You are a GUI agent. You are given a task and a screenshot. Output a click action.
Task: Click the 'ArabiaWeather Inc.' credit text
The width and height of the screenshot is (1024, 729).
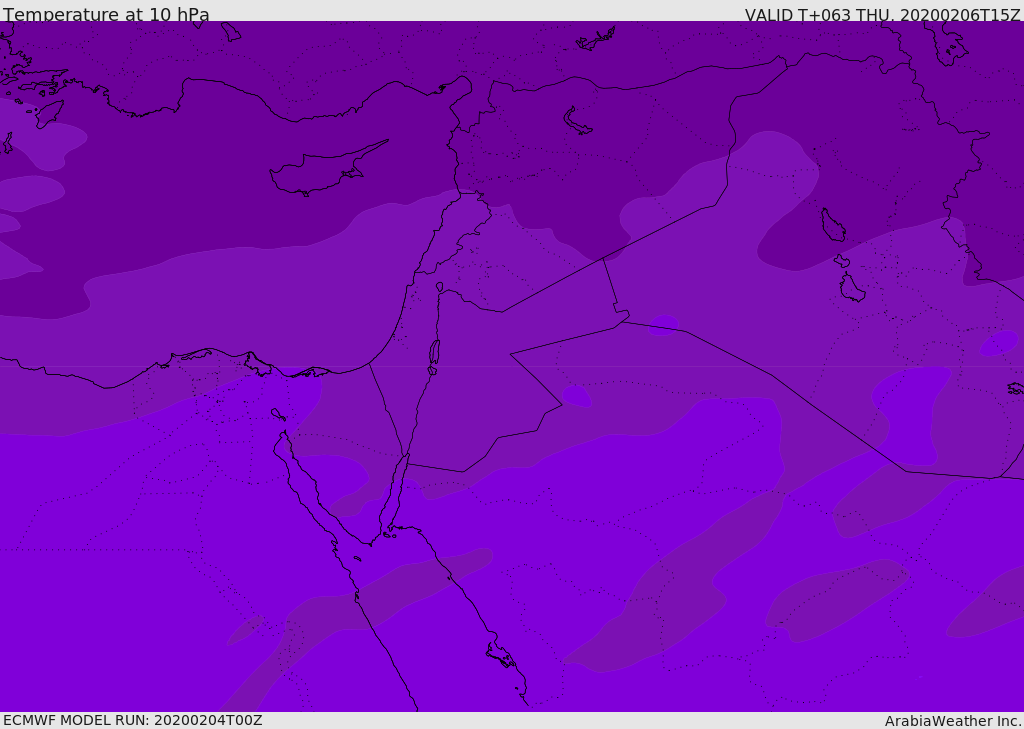tap(953, 721)
